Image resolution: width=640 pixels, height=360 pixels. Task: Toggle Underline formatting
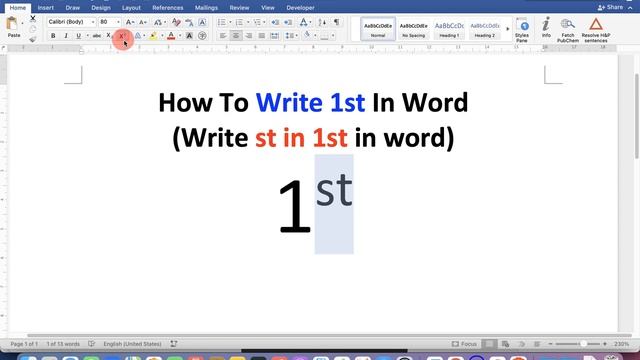(x=78, y=36)
